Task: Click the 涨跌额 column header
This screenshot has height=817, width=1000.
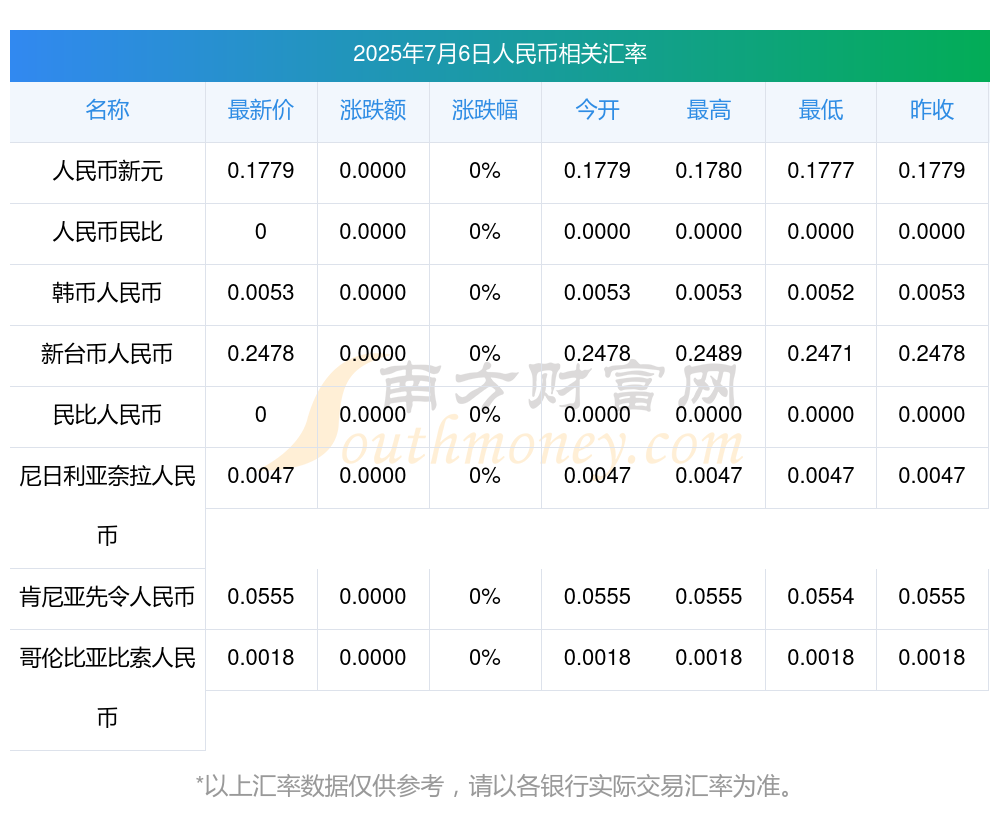Action: pos(373,110)
